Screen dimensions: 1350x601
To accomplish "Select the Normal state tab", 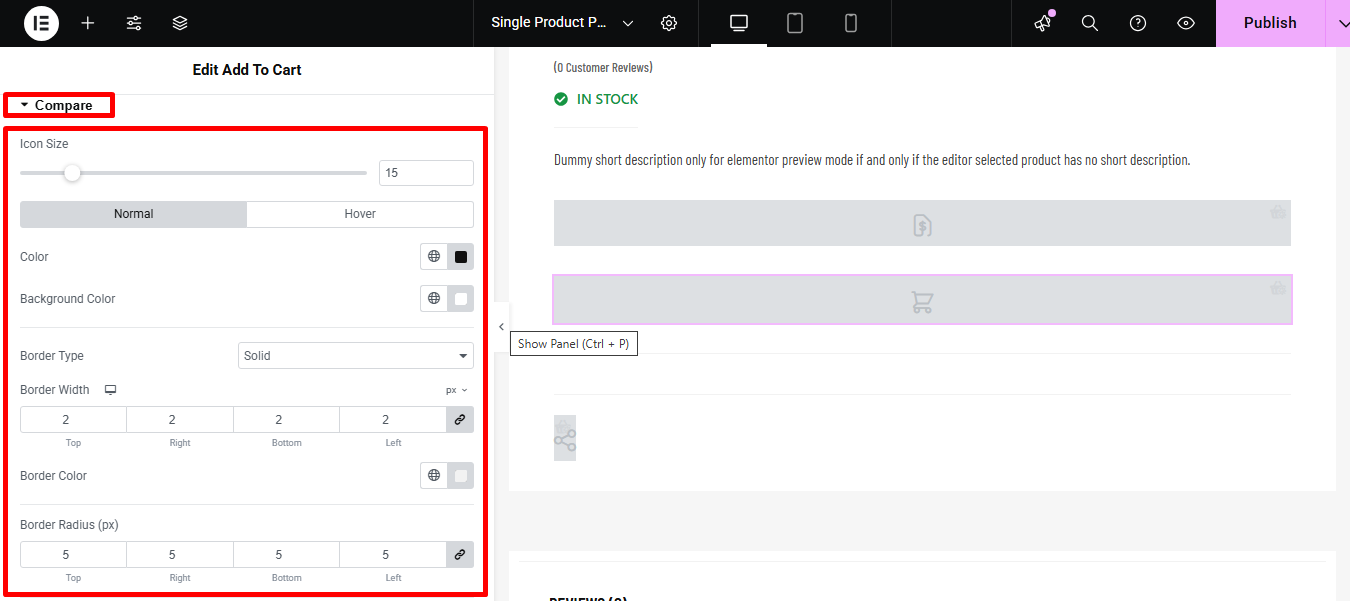I will click(134, 214).
